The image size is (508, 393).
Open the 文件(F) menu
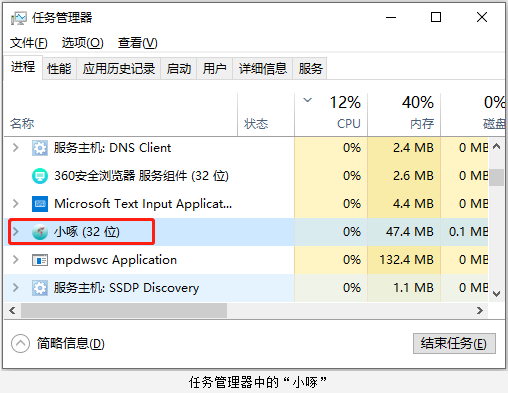pos(29,43)
